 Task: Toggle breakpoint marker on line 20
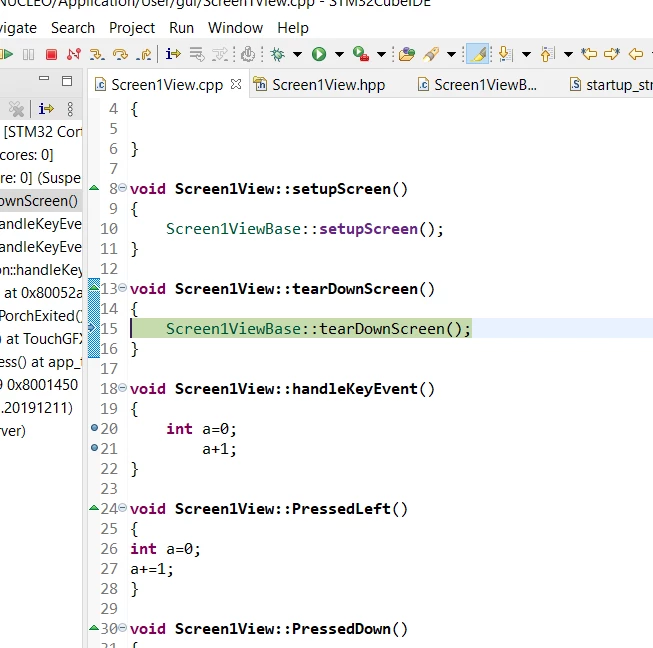(95, 428)
